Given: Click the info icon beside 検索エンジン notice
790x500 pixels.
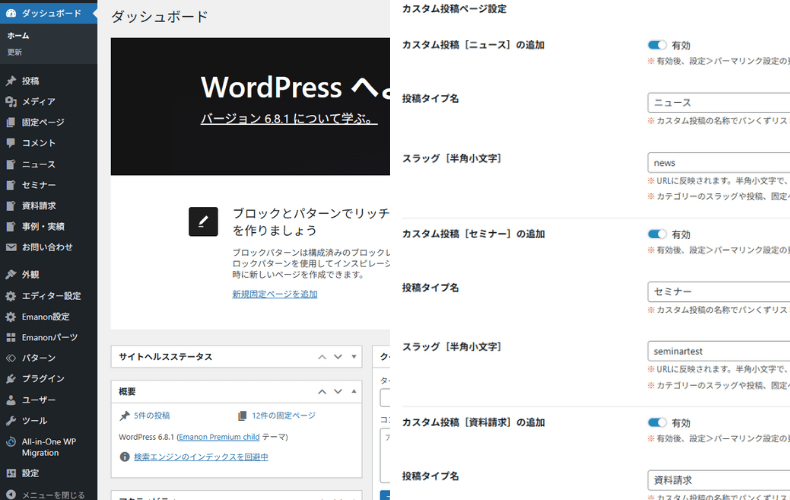Looking at the screenshot, I should click(x=124, y=457).
